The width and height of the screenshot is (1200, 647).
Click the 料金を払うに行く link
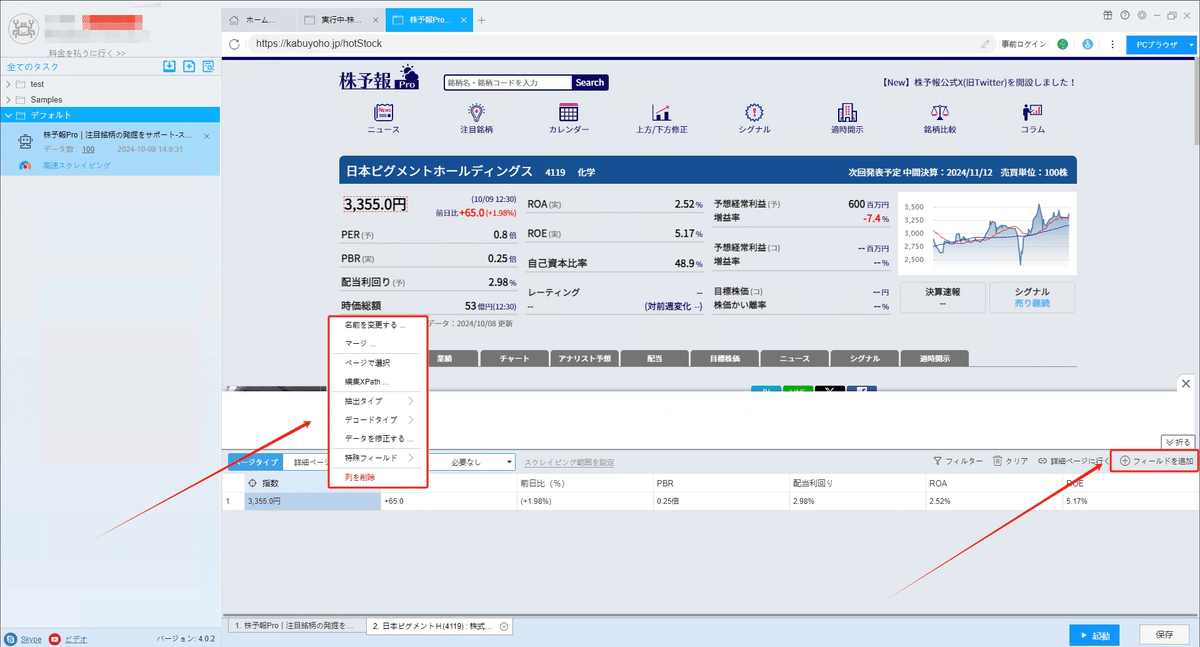click(x=87, y=53)
